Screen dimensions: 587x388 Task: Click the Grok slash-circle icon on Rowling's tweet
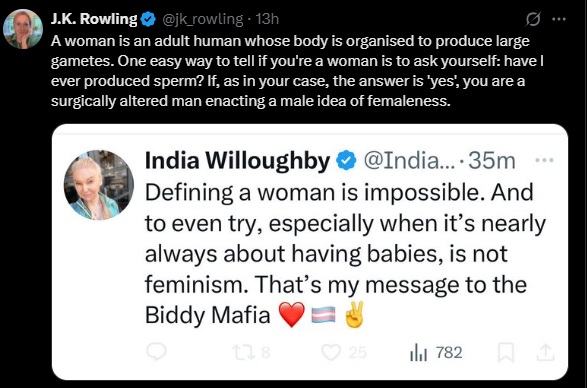click(x=532, y=19)
